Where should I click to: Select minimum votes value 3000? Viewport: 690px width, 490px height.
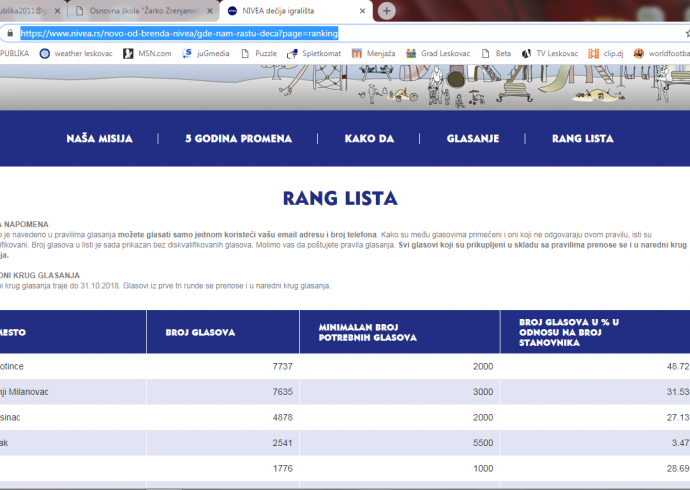pos(483,392)
